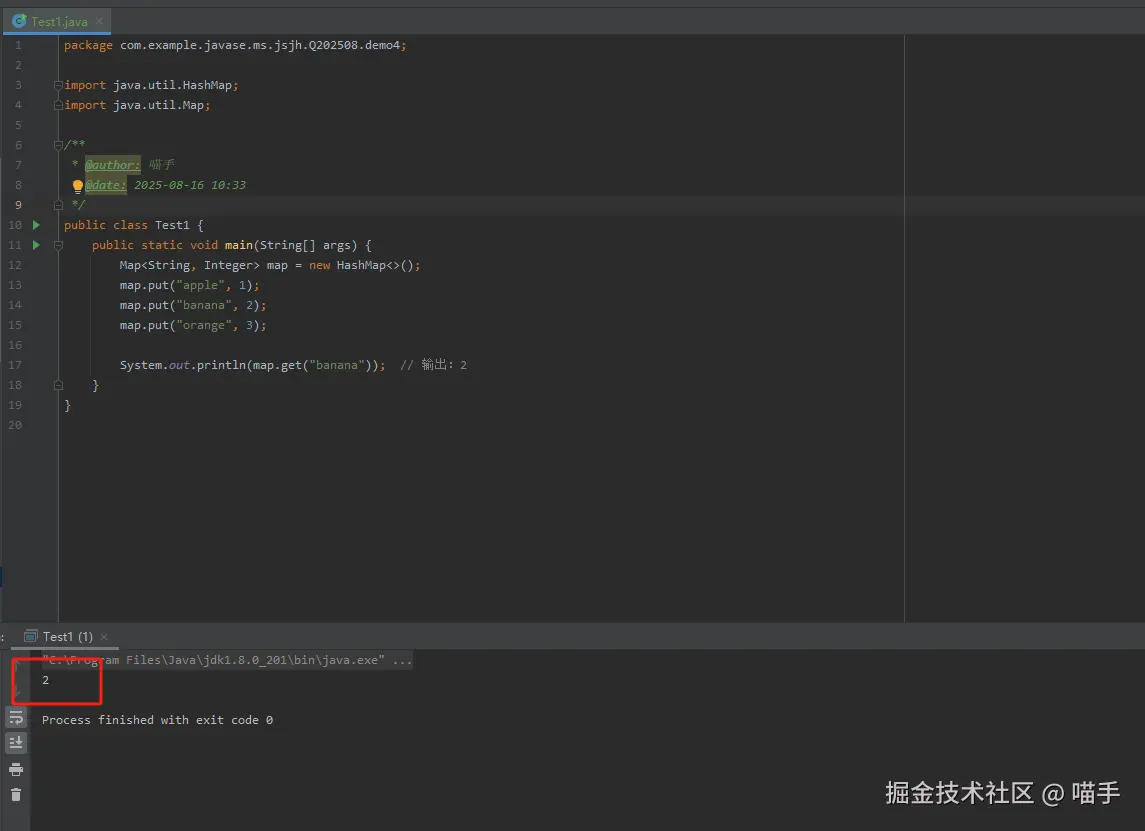This screenshot has width=1145, height=831.
Task: Click fold marker at main's closing brace
Action: [x=58, y=385]
